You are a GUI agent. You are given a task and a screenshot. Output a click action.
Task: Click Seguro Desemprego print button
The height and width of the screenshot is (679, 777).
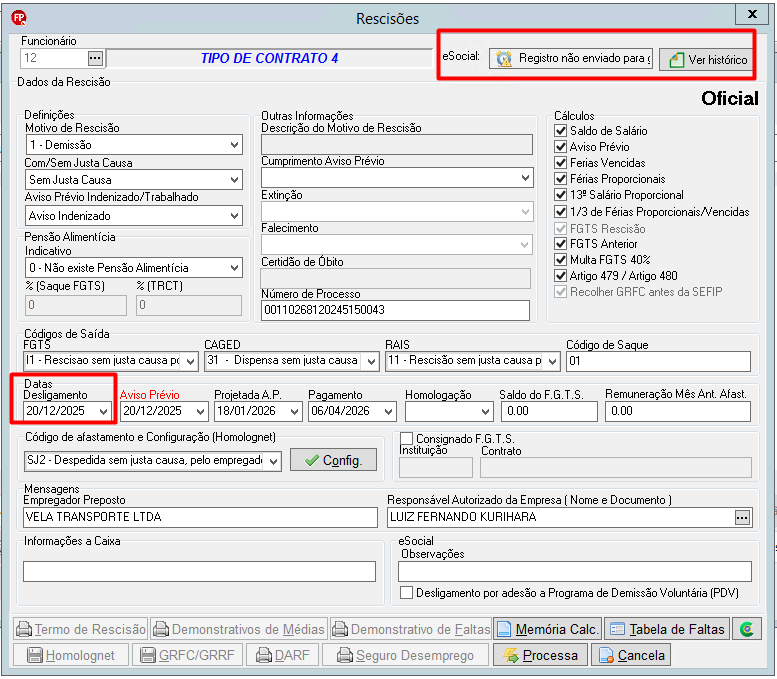pyautogui.click(x=405, y=655)
